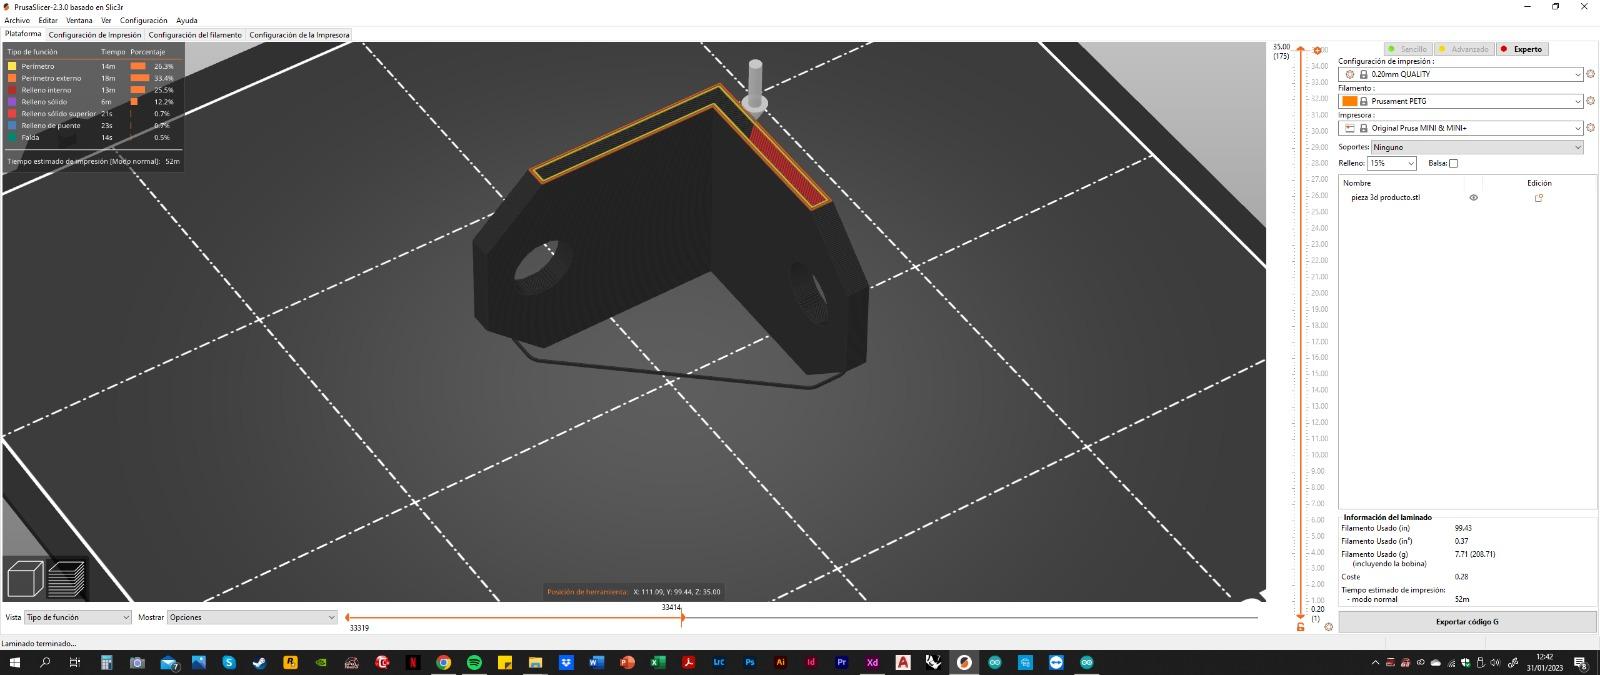Viewport: 1600px width, 675px height.
Task: Open the Filamento dropdown Prusament PETG
Action: pos(1461,101)
